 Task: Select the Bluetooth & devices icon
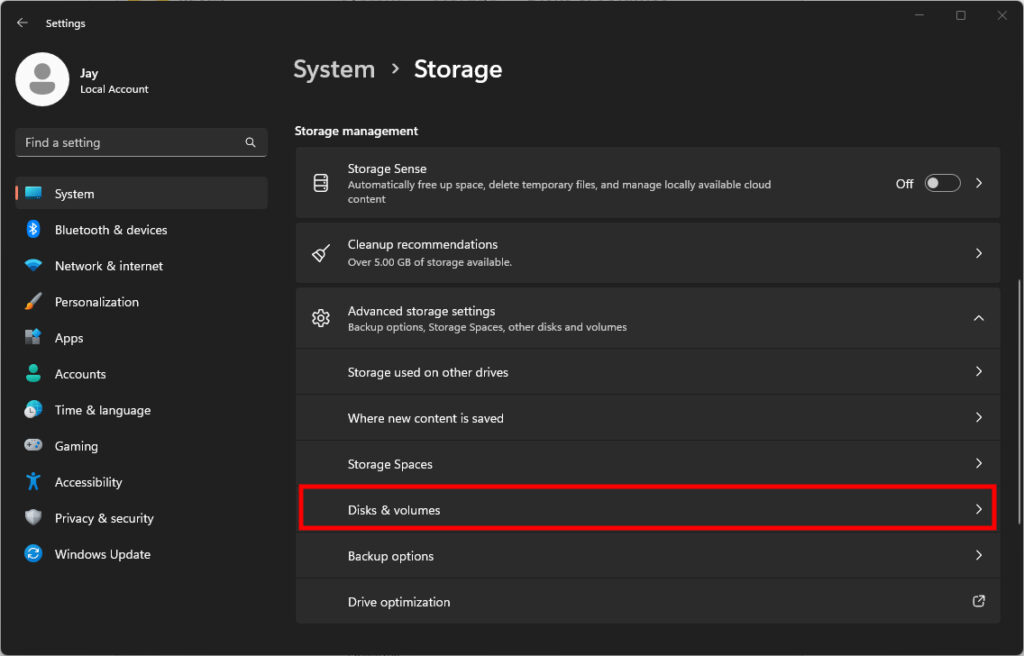click(x=32, y=229)
